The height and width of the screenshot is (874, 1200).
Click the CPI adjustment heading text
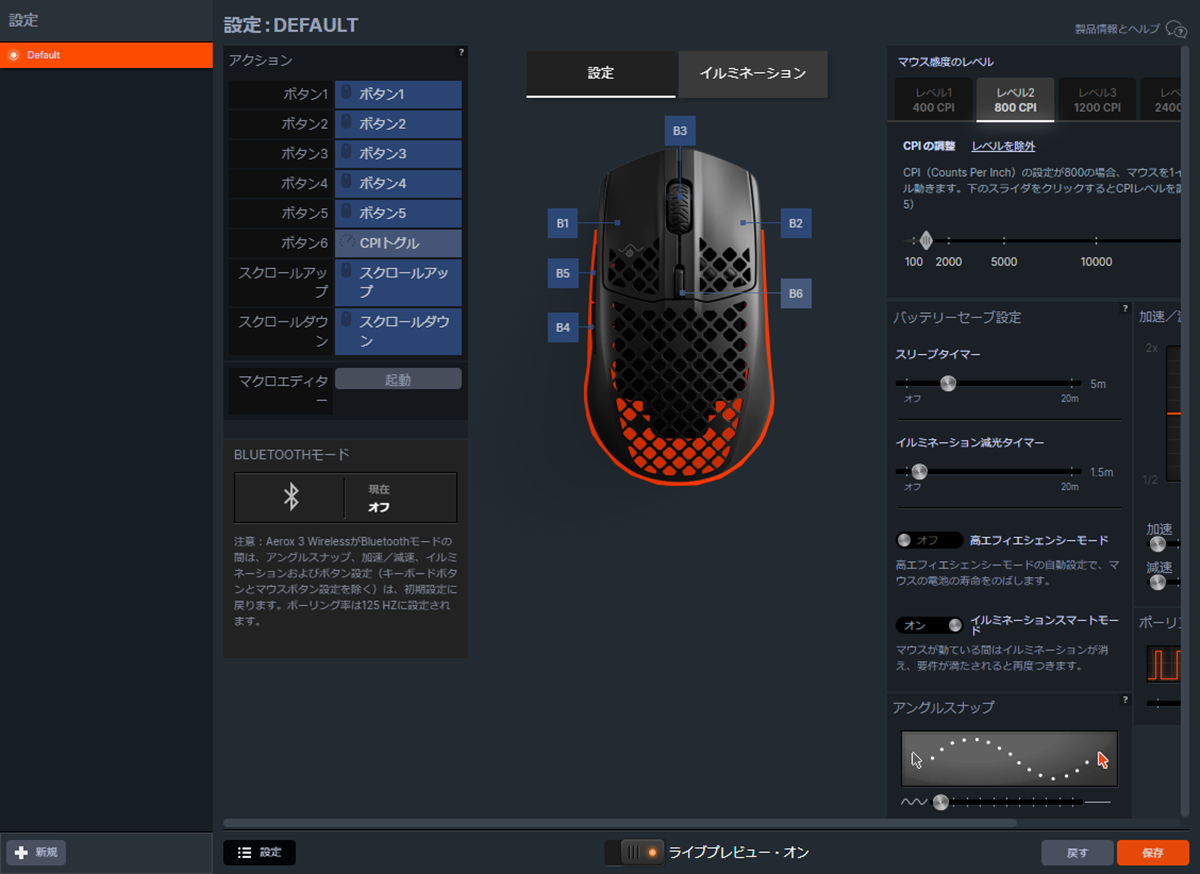929,146
